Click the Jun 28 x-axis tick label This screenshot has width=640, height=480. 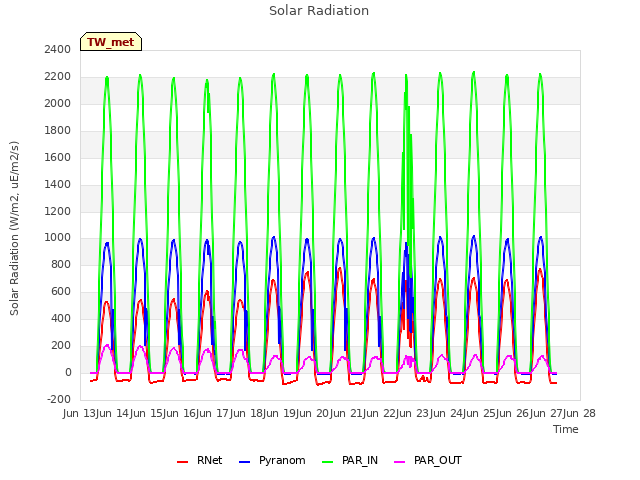pos(581,413)
